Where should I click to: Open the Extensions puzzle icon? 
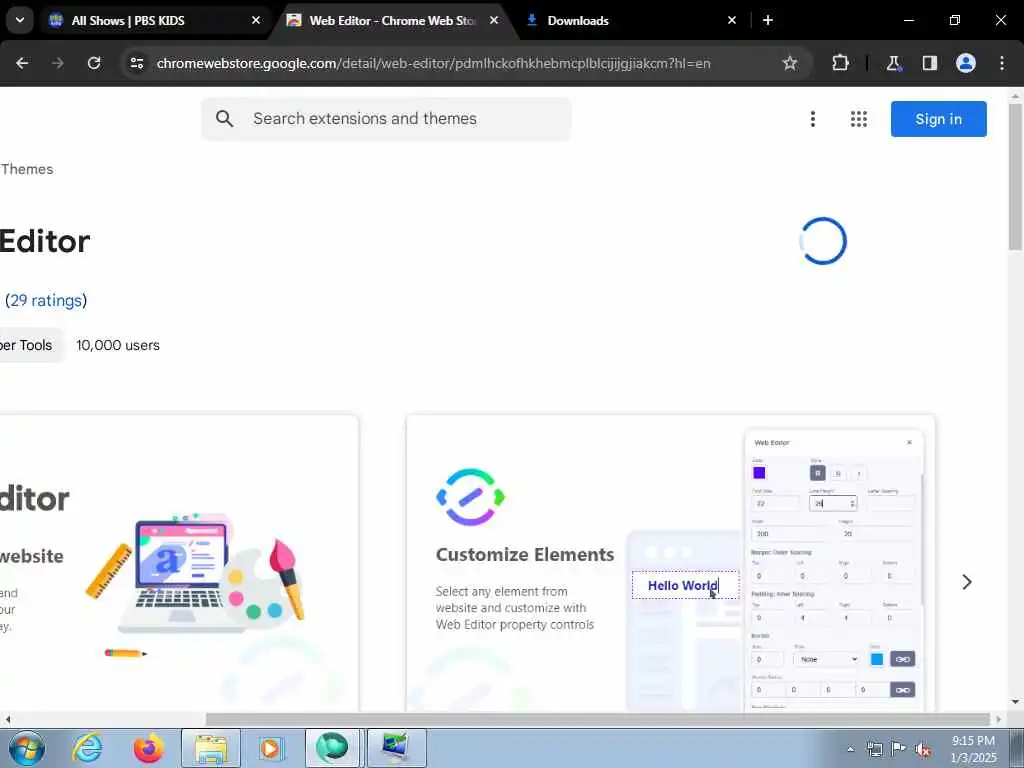pyautogui.click(x=840, y=63)
